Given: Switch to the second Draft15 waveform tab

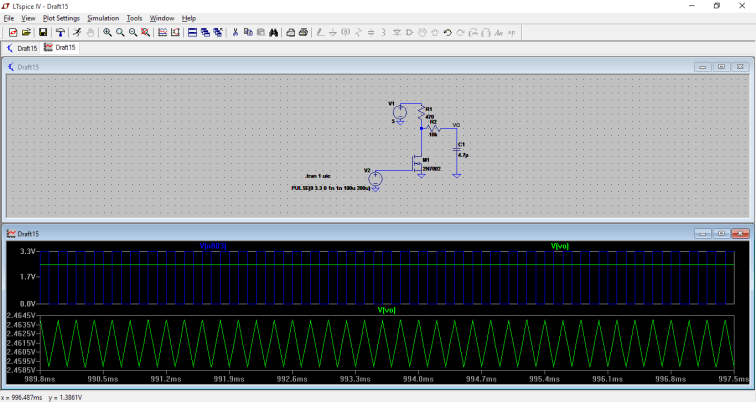Looking at the screenshot, I should (60, 47).
